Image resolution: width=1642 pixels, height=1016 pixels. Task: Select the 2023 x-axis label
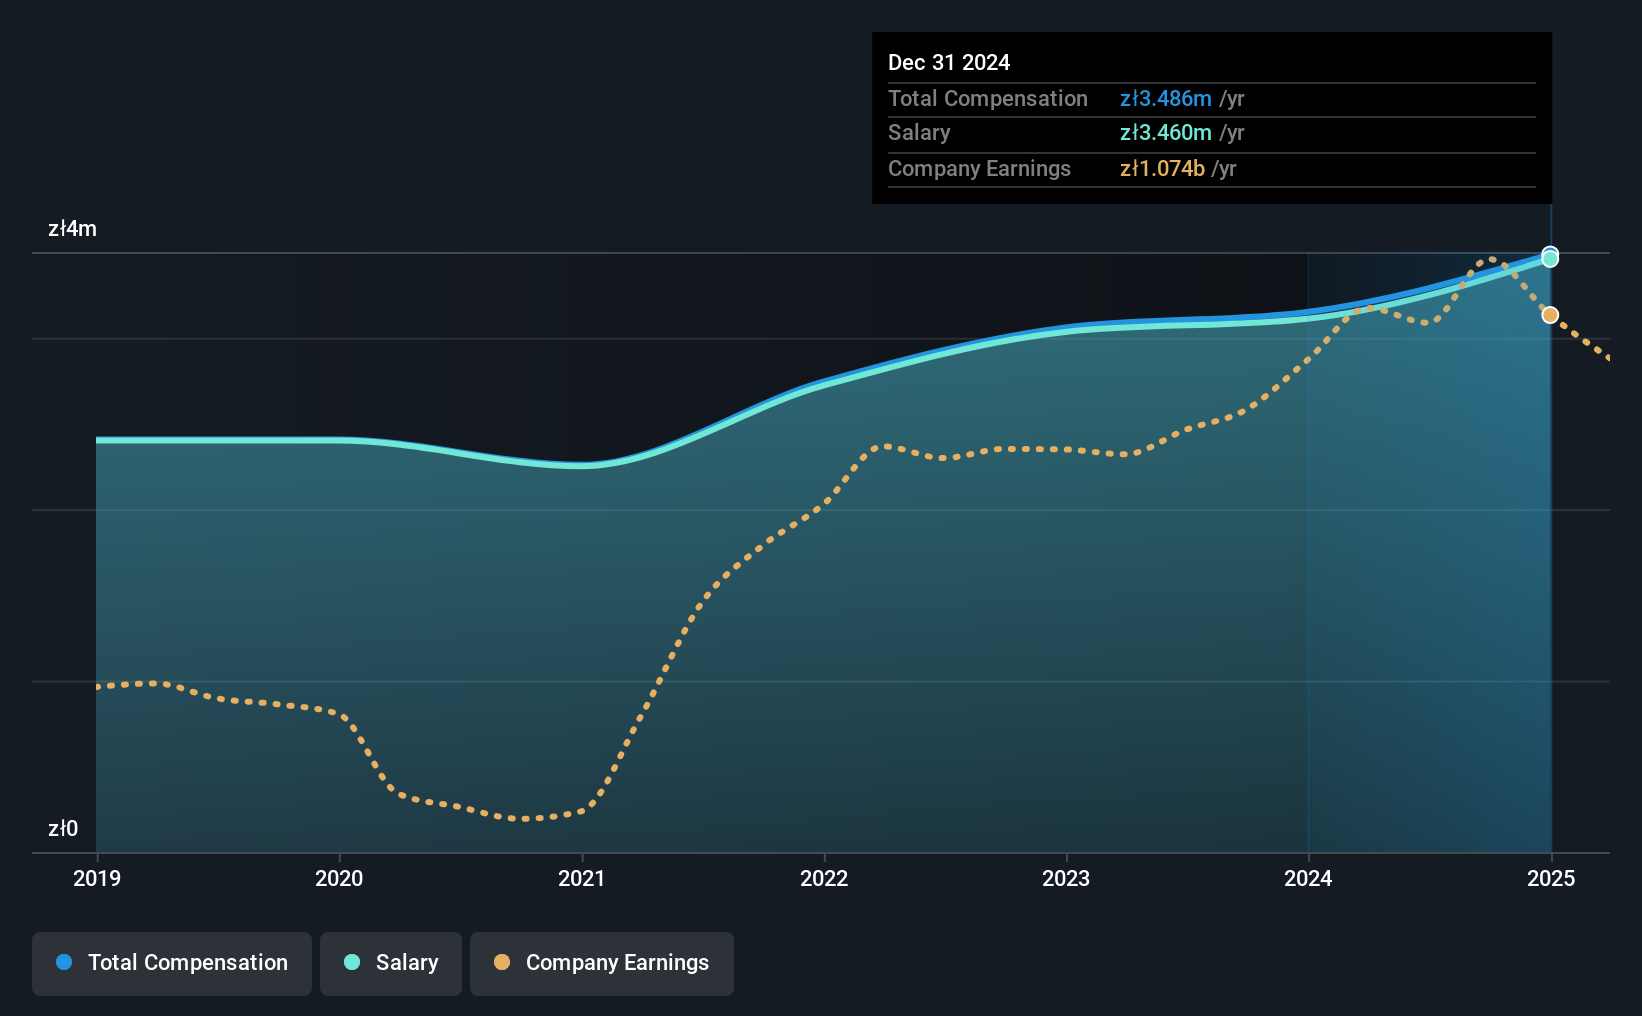[1066, 878]
